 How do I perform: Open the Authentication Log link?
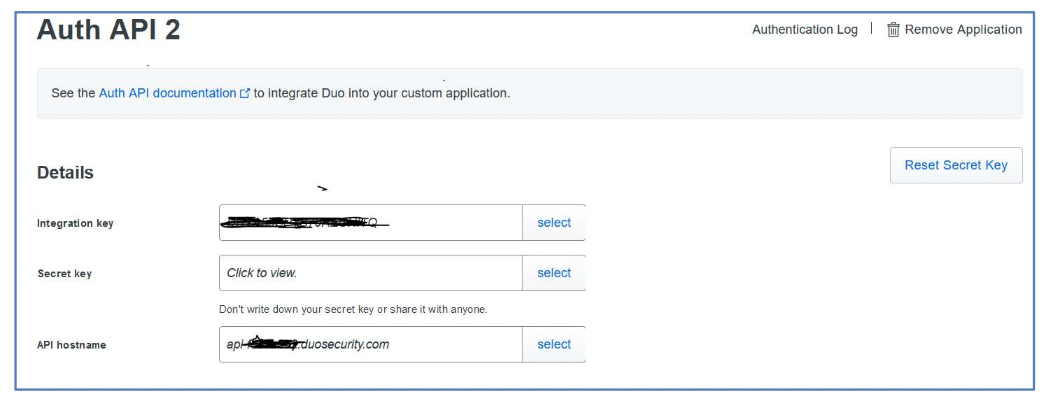(x=804, y=30)
